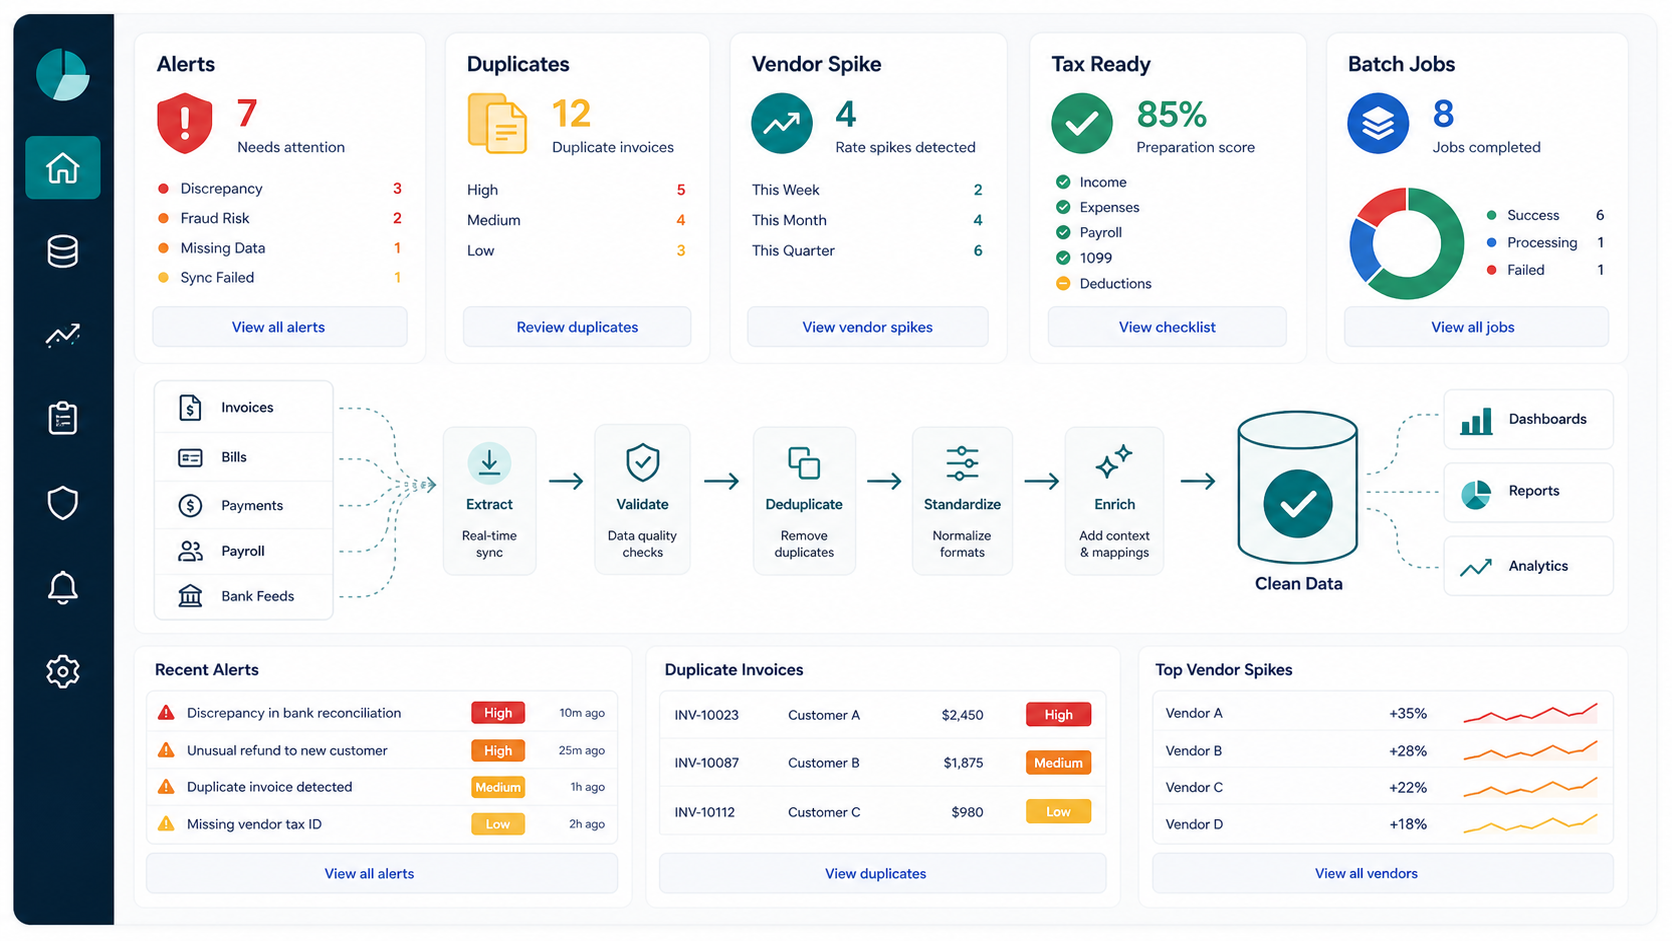Click Vendor D sparkline chart
Viewport: 1672px width, 941px height.
click(x=1530, y=824)
